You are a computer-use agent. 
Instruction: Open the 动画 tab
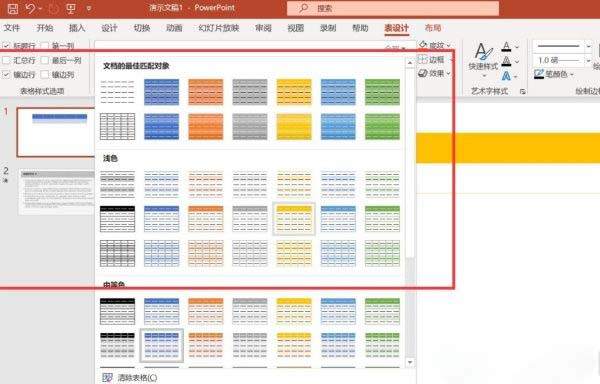tap(174, 28)
